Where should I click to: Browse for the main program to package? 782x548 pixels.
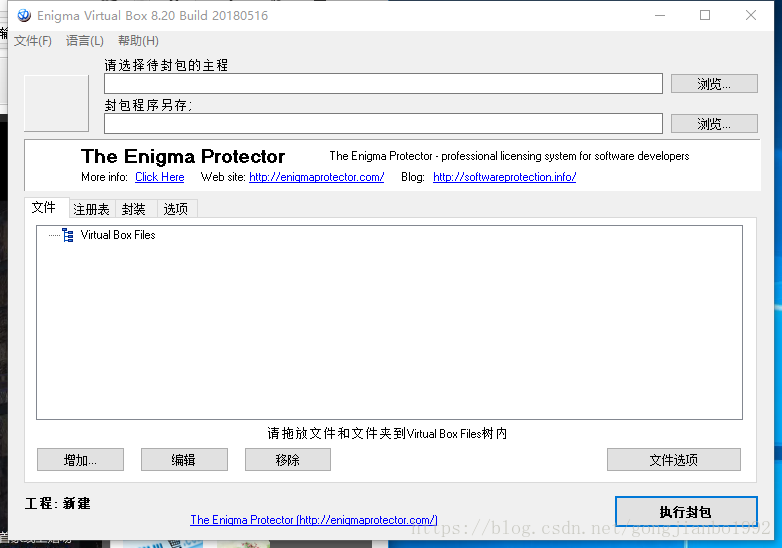click(714, 84)
